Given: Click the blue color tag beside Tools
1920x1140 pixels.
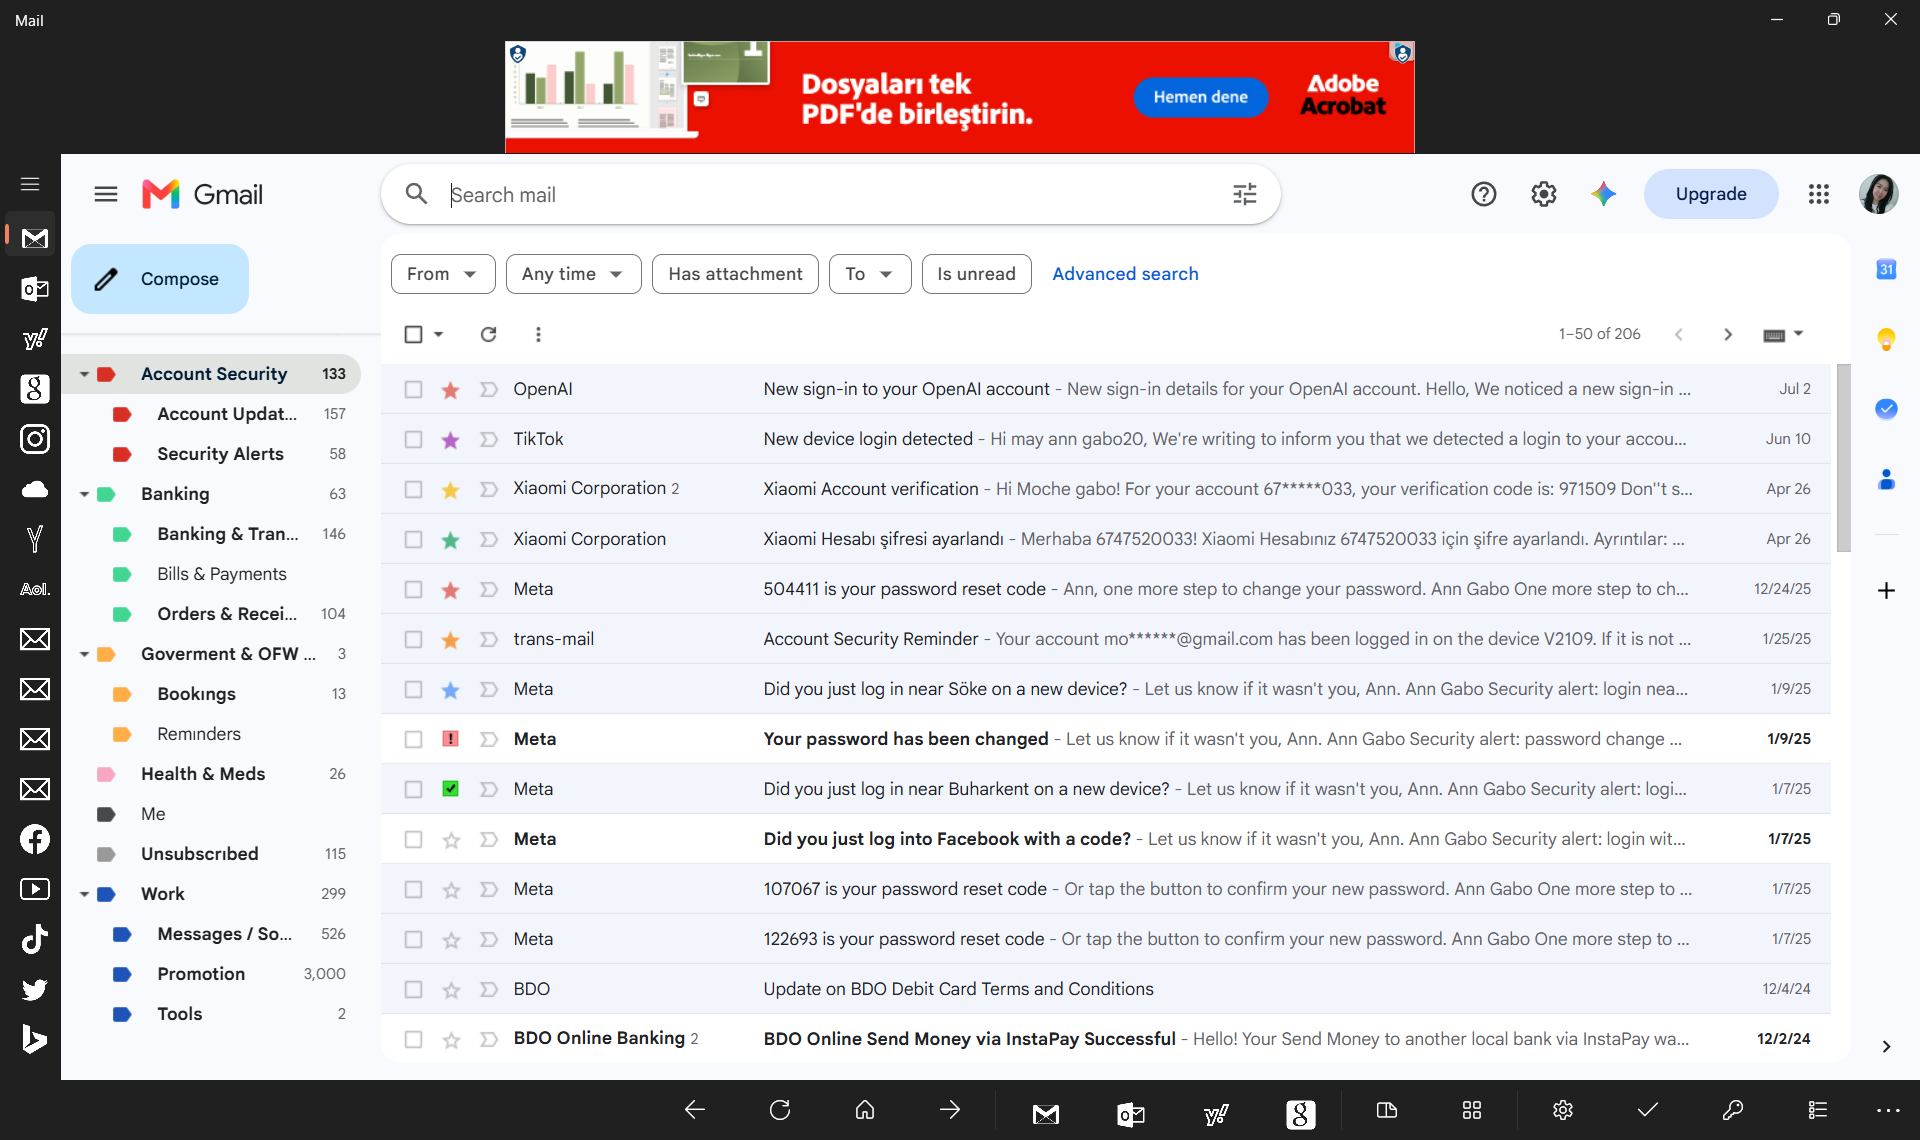Looking at the screenshot, I should (122, 1014).
